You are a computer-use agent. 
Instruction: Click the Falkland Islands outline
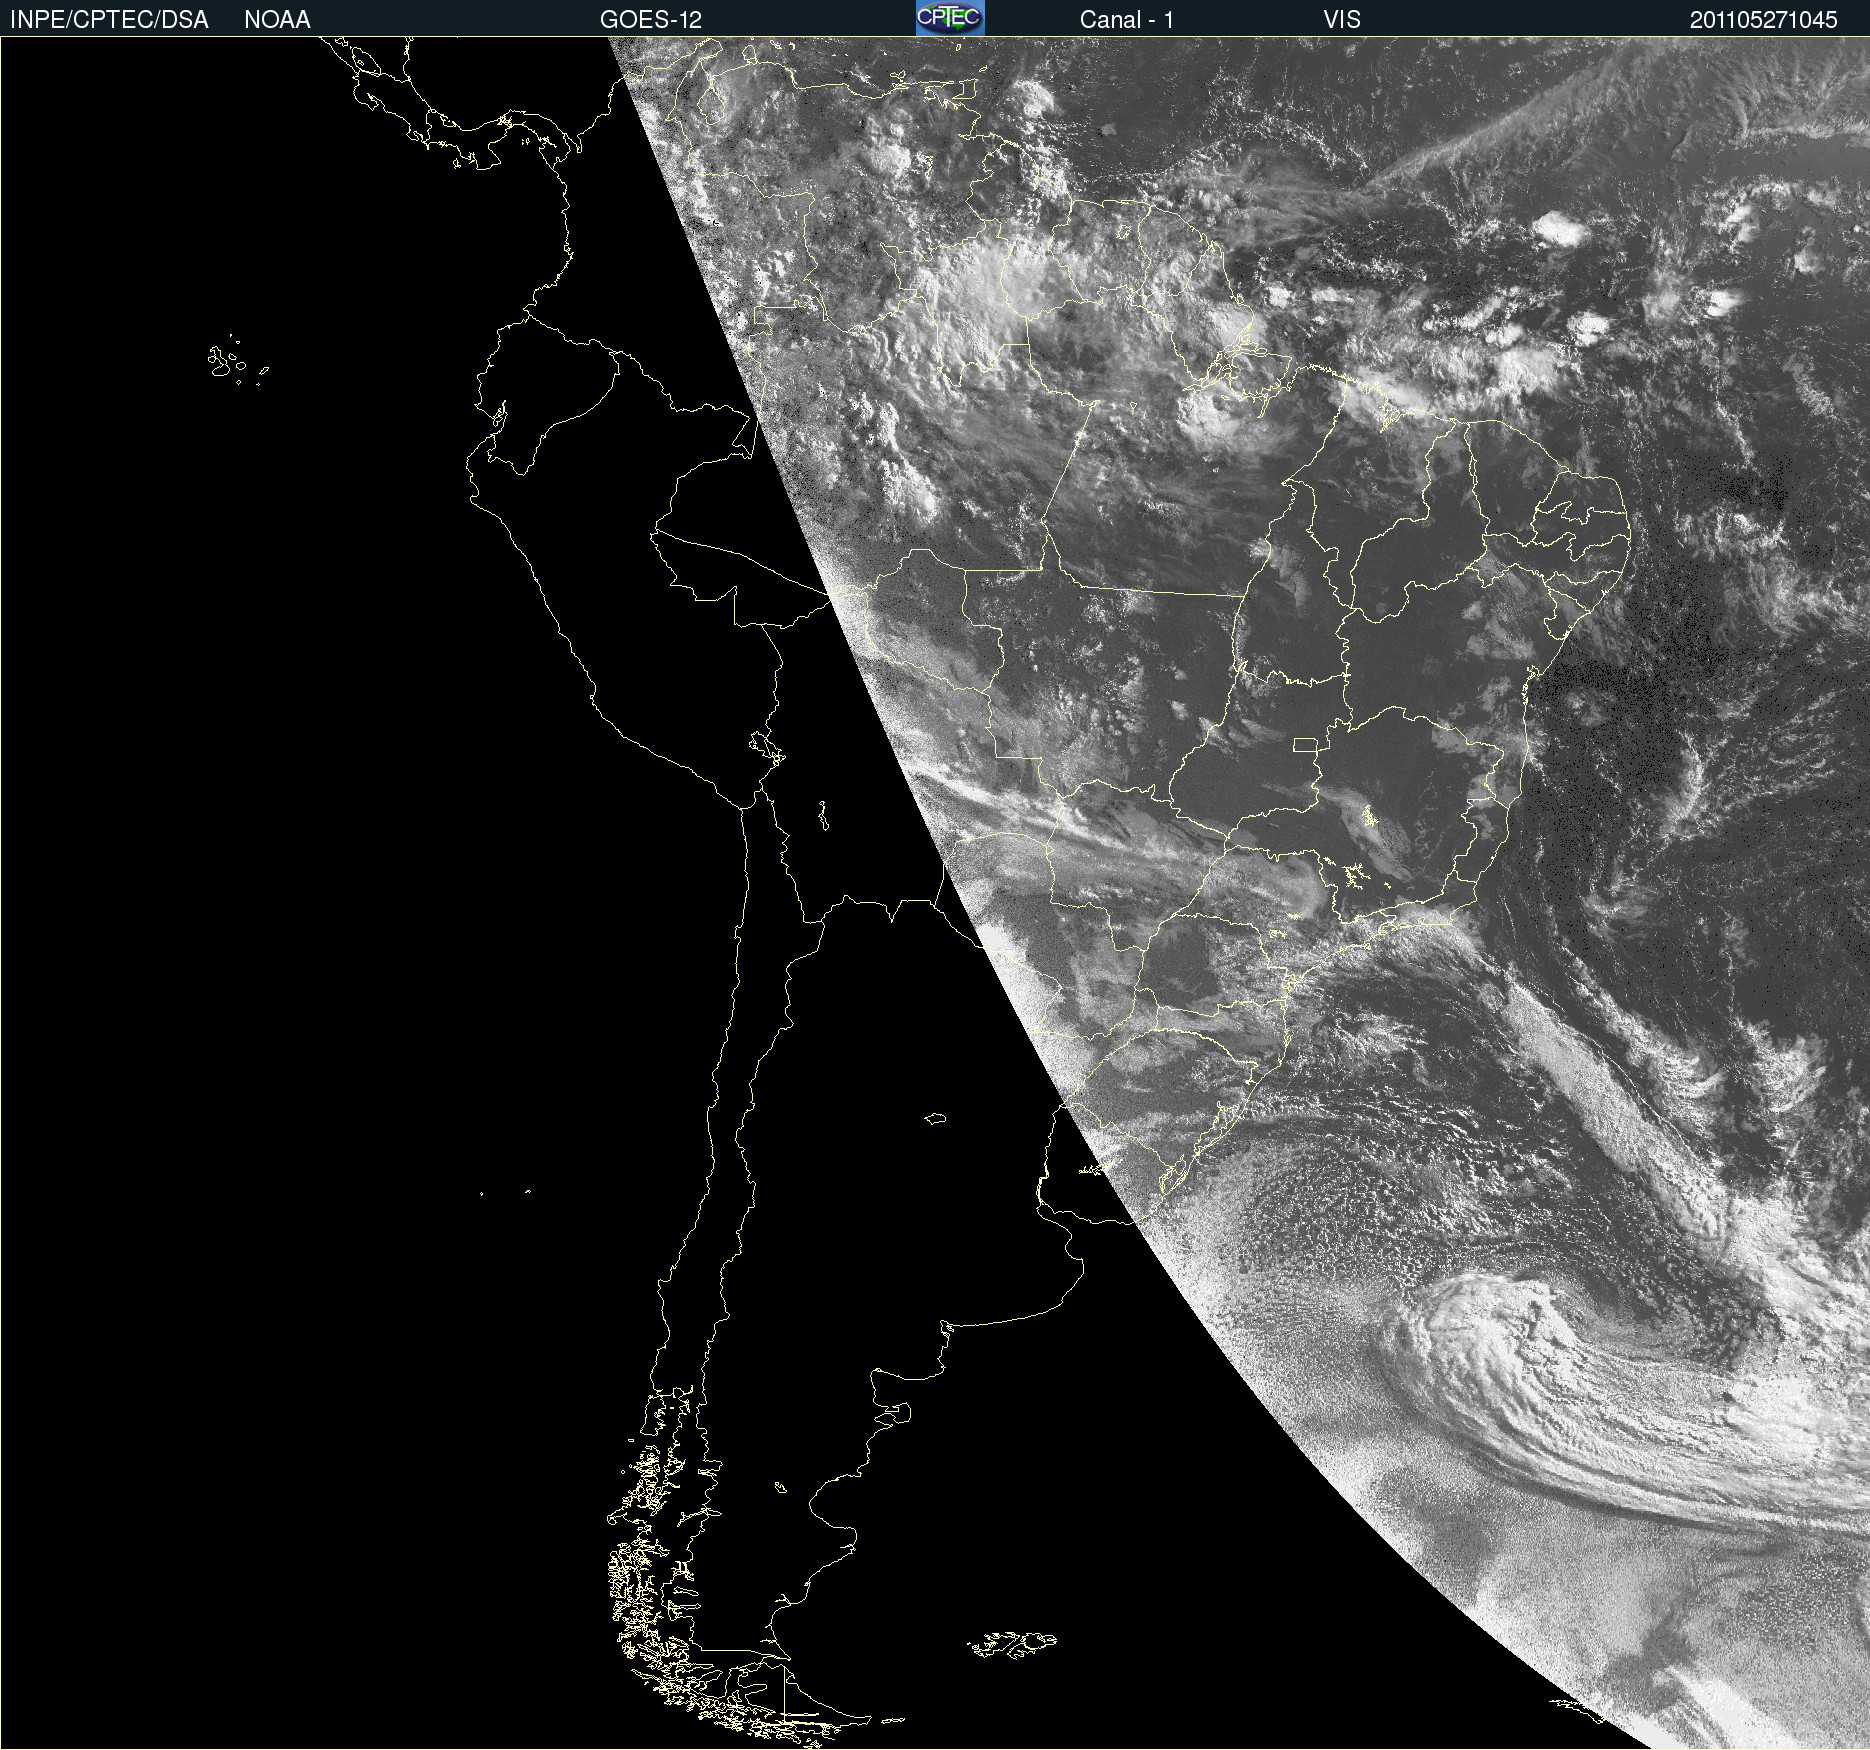[1012, 1644]
